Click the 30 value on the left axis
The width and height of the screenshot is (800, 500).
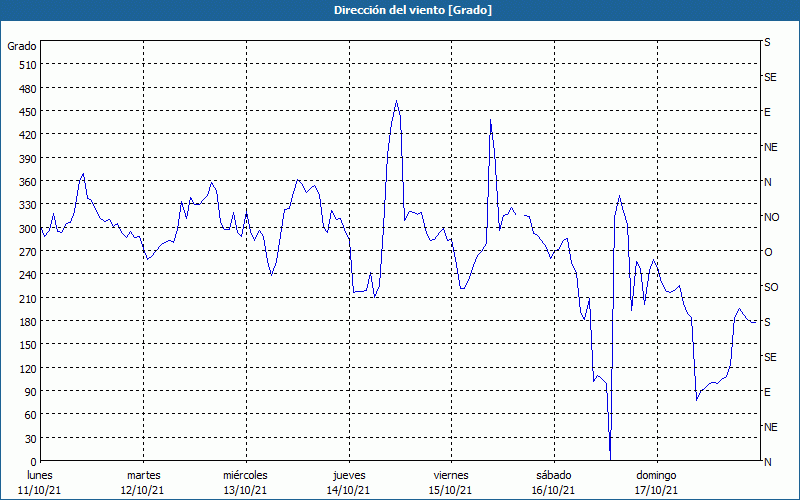point(31,439)
